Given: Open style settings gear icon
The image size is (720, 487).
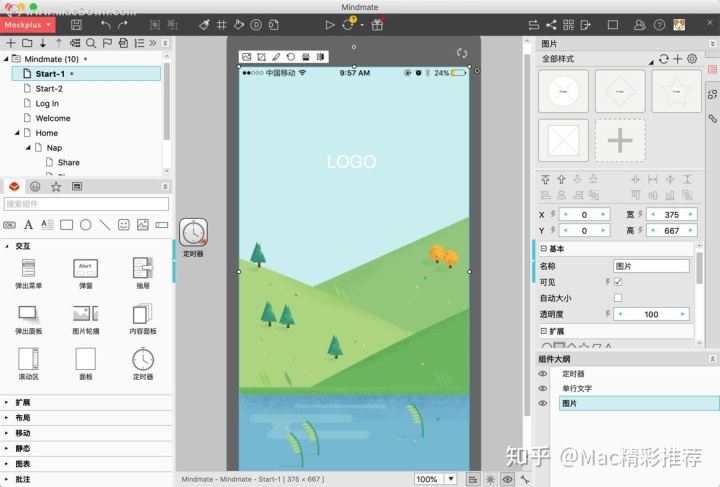Looking at the screenshot, I should pyautogui.click(x=692, y=59).
